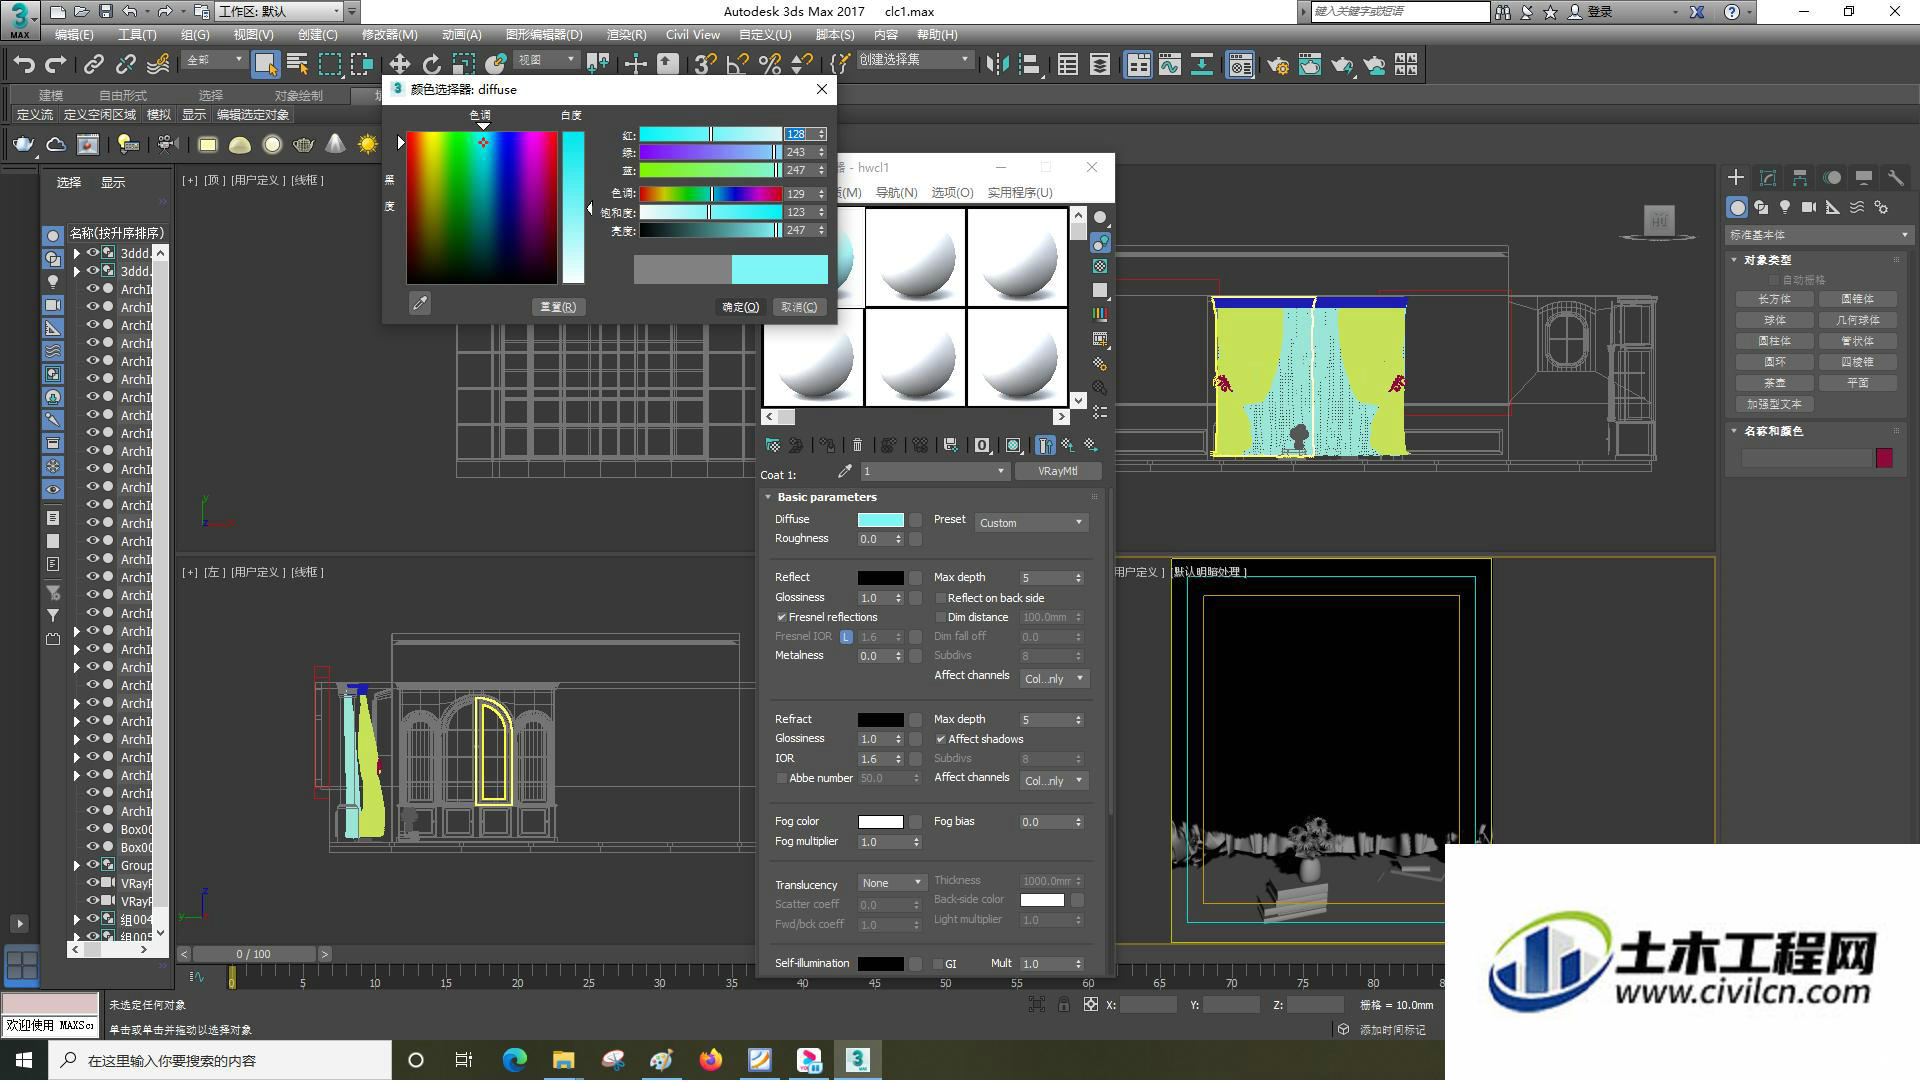Open the Utilities wrench tab
1920x1082 pixels.
coord(1895,178)
